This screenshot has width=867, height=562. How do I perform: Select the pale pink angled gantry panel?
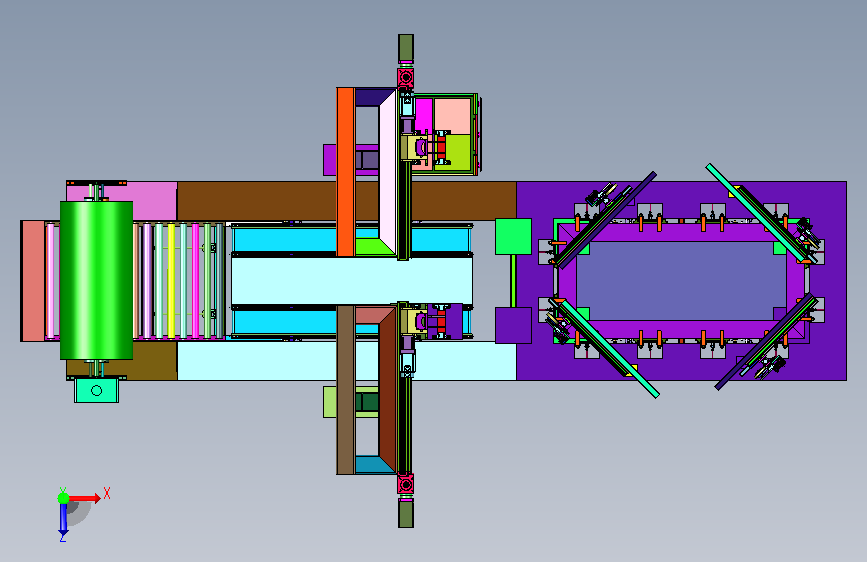click(388, 173)
